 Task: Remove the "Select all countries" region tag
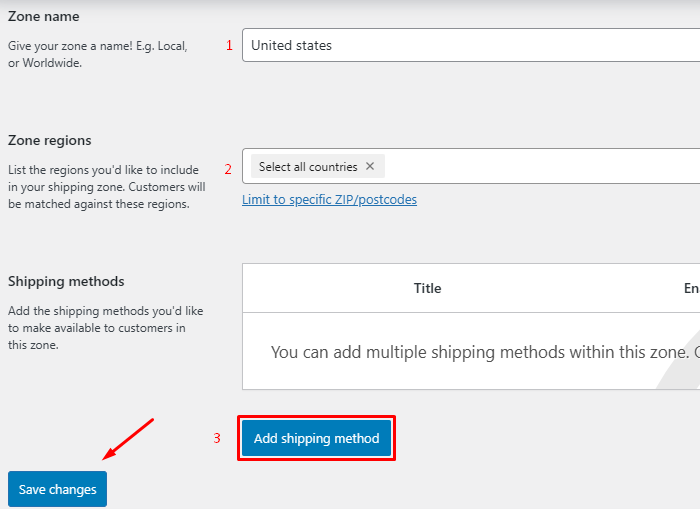pyautogui.click(x=370, y=167)
